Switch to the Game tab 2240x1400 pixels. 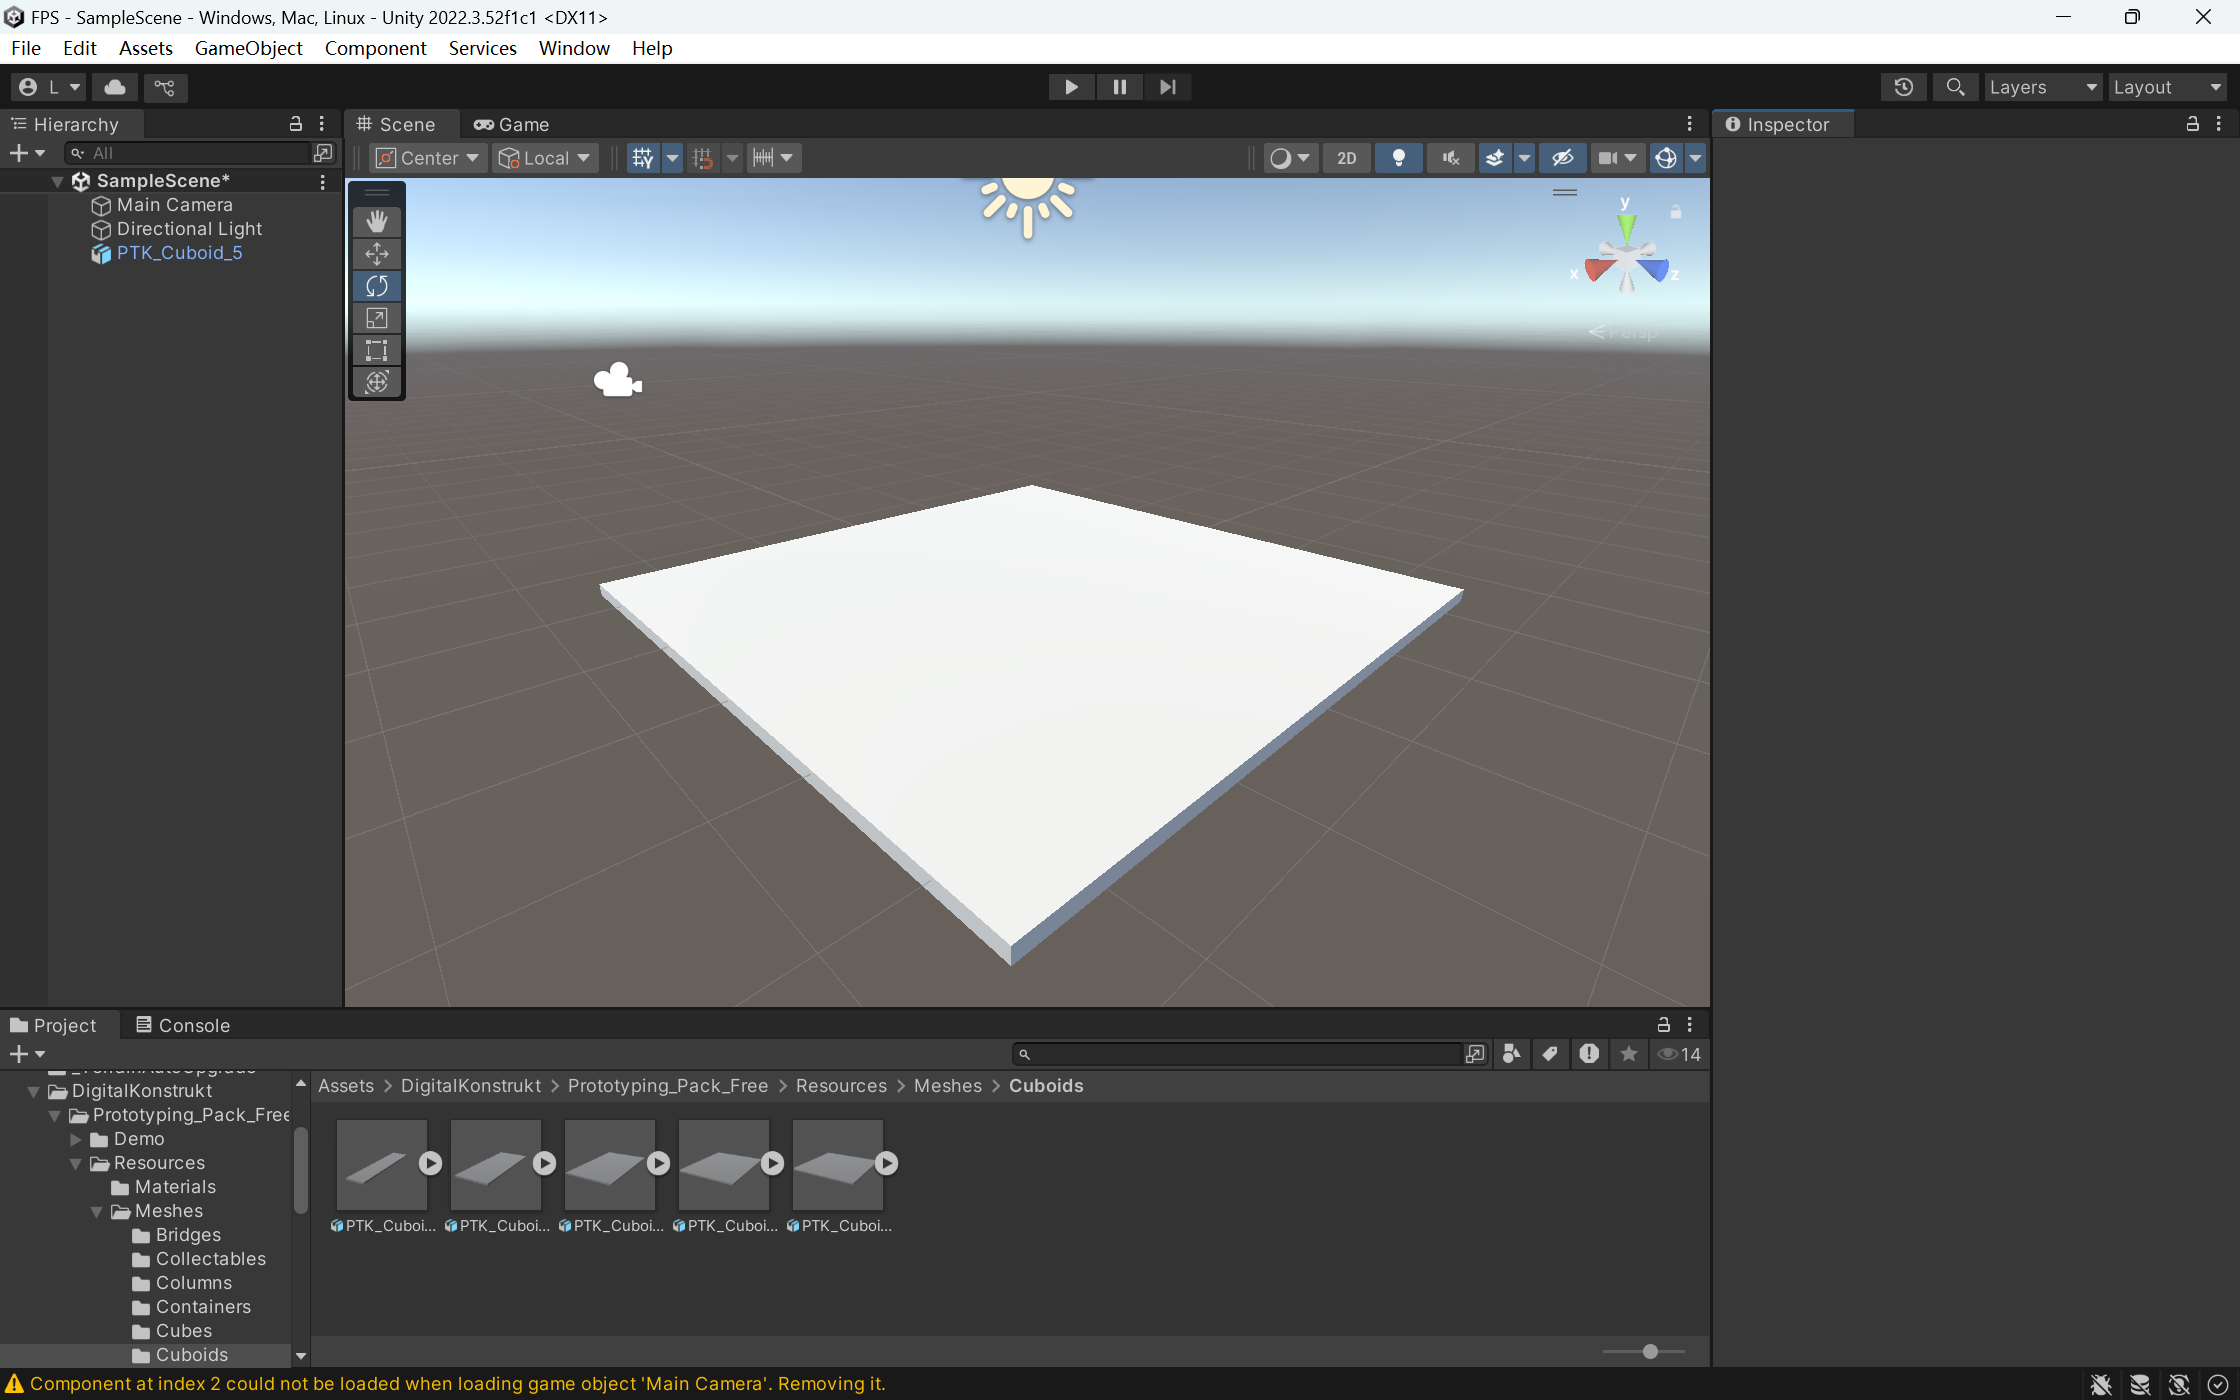pyautogui.click(x=512, y=124)
